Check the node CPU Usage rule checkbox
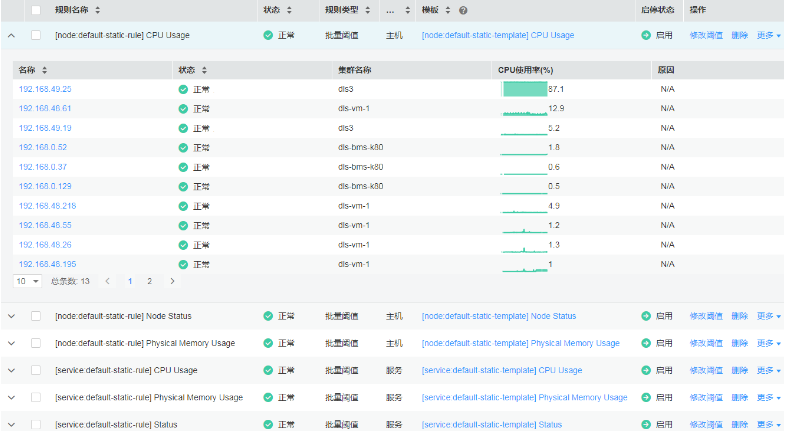788x431 pixels. coord(36,35)
